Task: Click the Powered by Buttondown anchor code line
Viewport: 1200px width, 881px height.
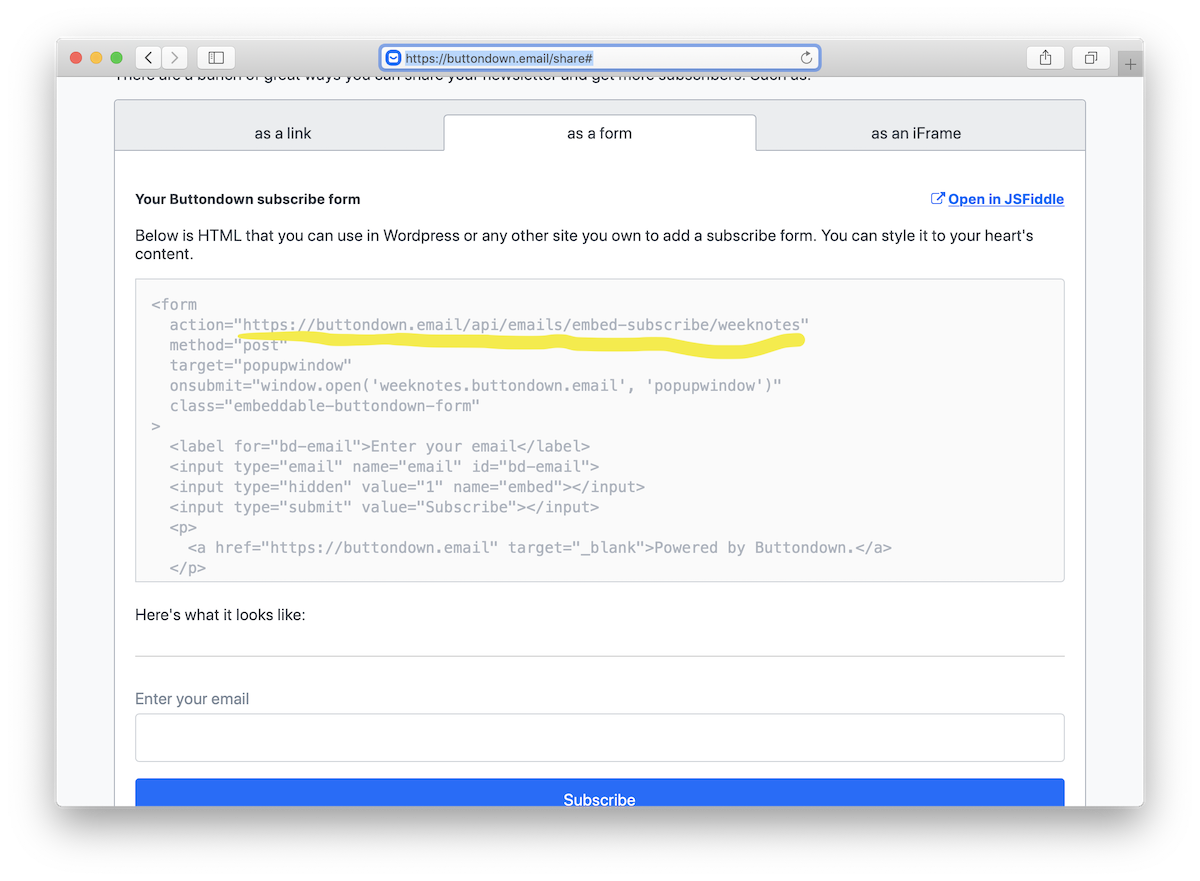Action: coord(539,548)
